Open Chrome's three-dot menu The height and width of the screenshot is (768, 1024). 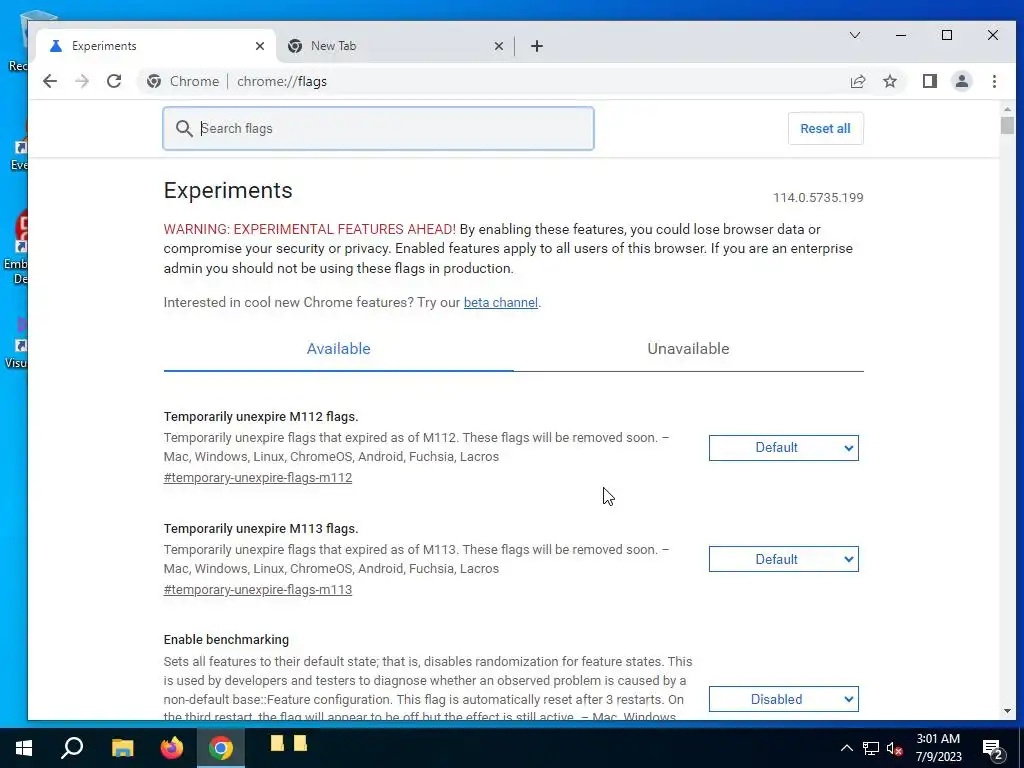(x=994, y=81)
